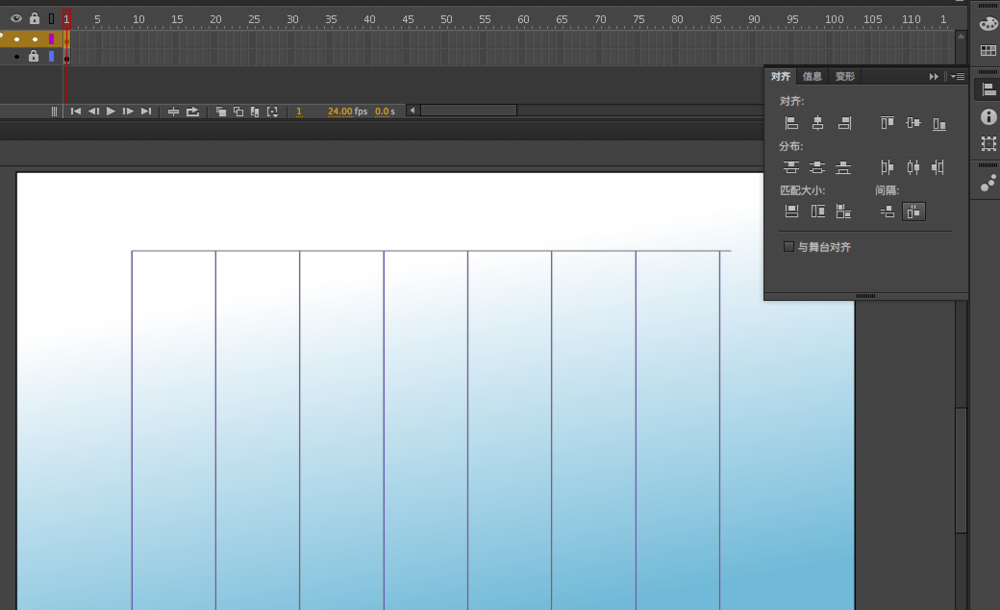
Task: Choose distribute vertical center icon
Action: coord(817,167)
